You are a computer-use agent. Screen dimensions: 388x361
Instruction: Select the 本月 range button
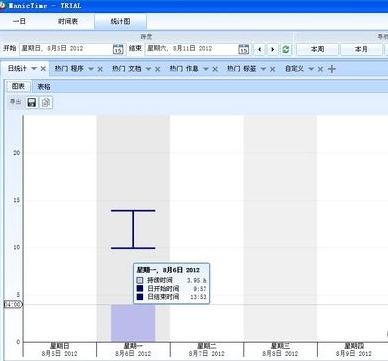361,49
